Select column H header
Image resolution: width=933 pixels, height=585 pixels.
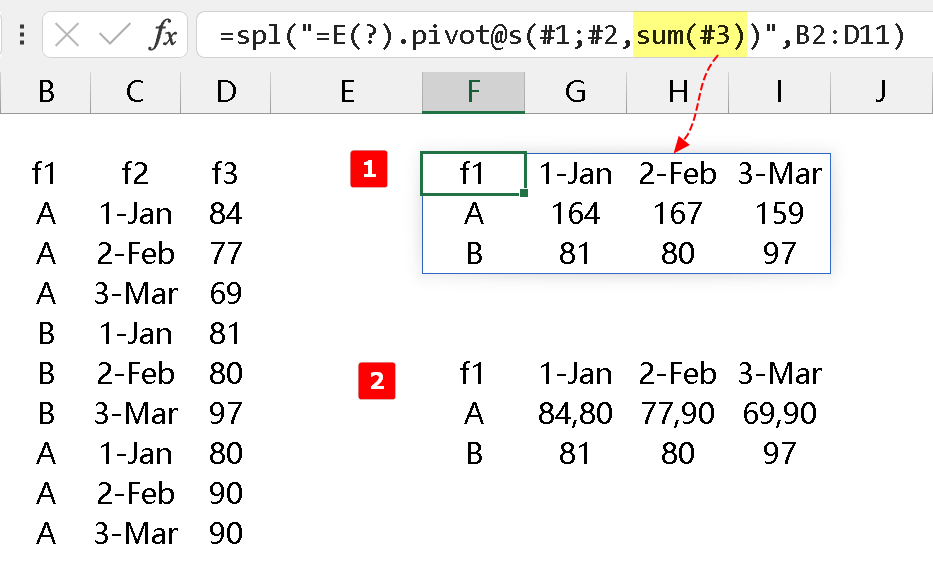[678, 92]
